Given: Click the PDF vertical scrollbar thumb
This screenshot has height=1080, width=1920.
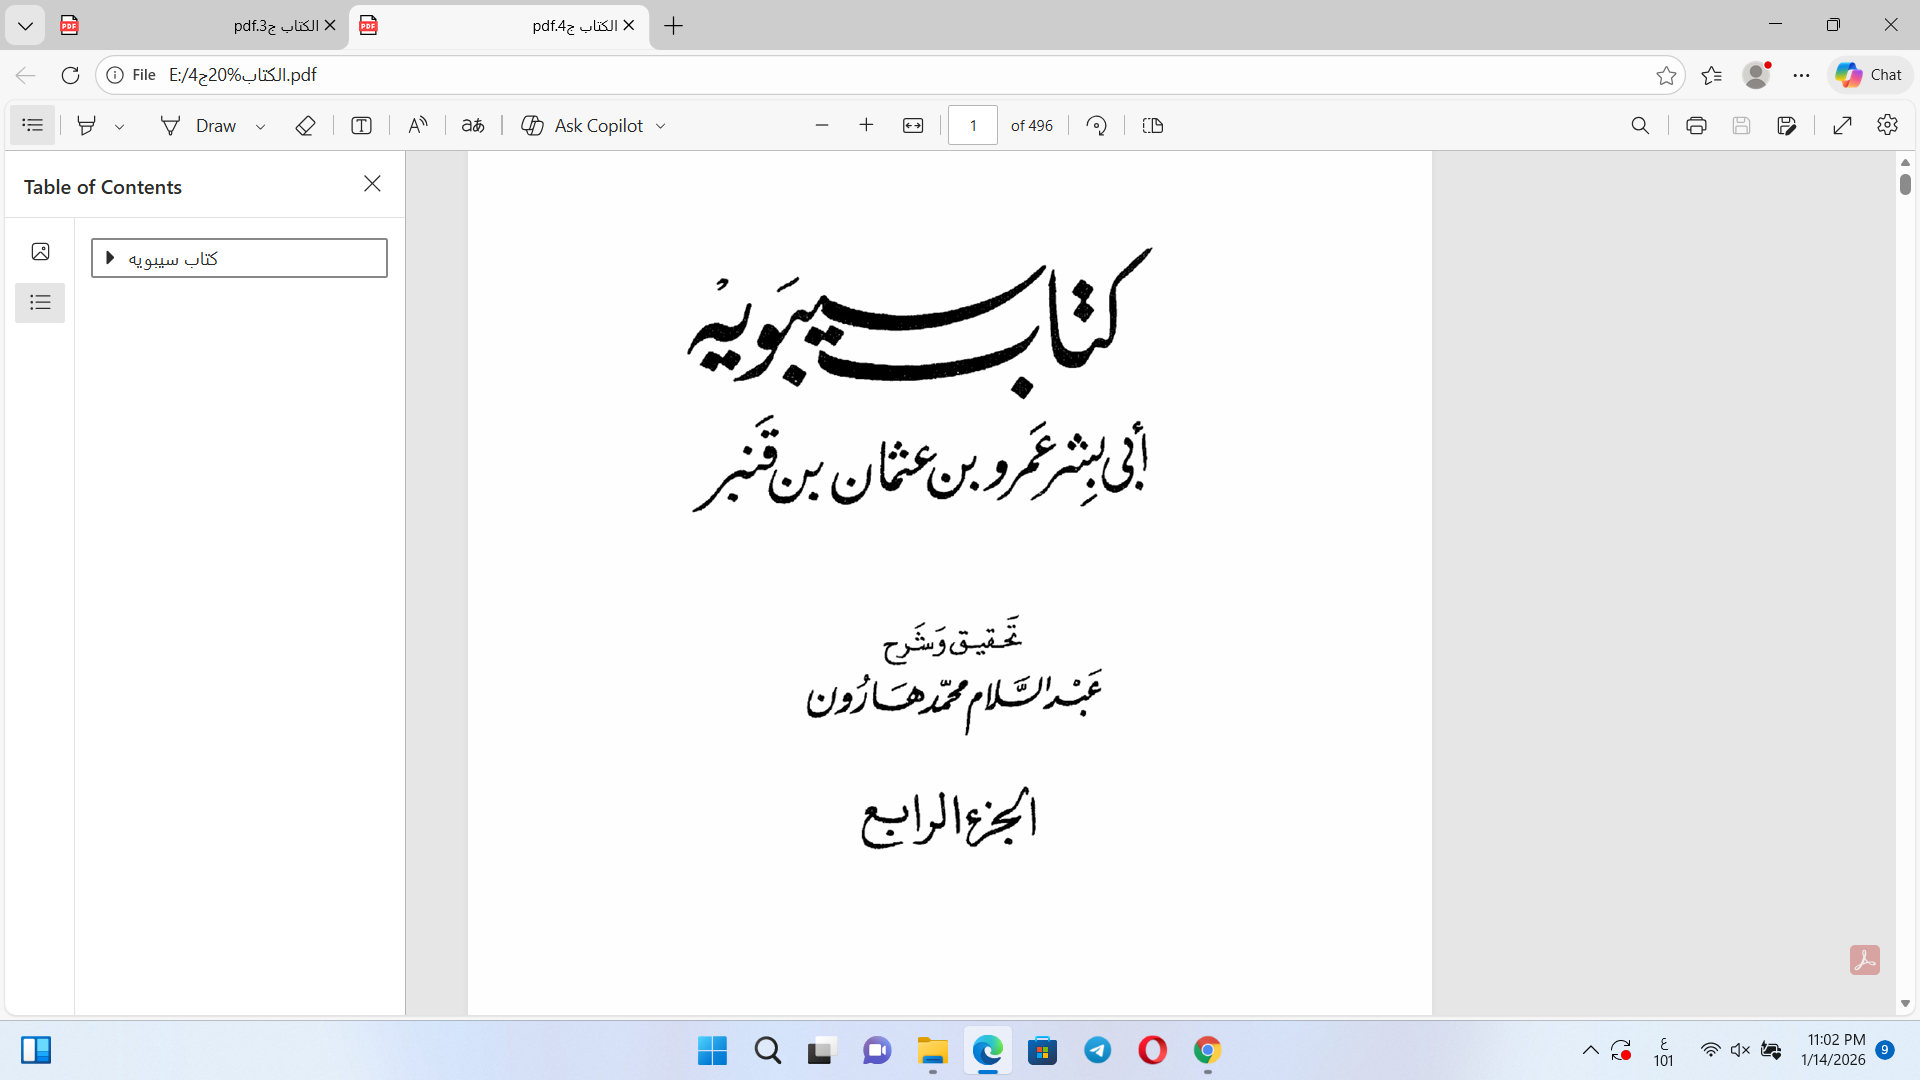Looking at the screenshot, I should [x=1905, y=184].
